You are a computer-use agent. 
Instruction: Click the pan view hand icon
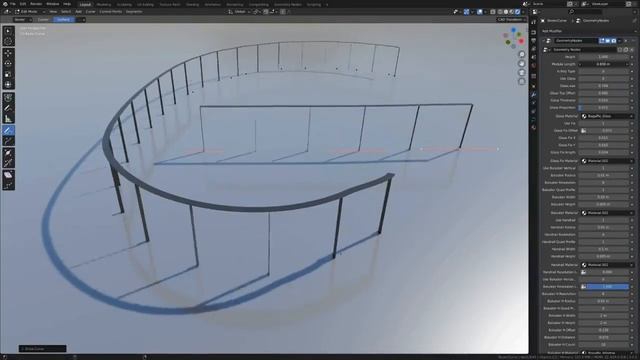click(x=522, y=64)
